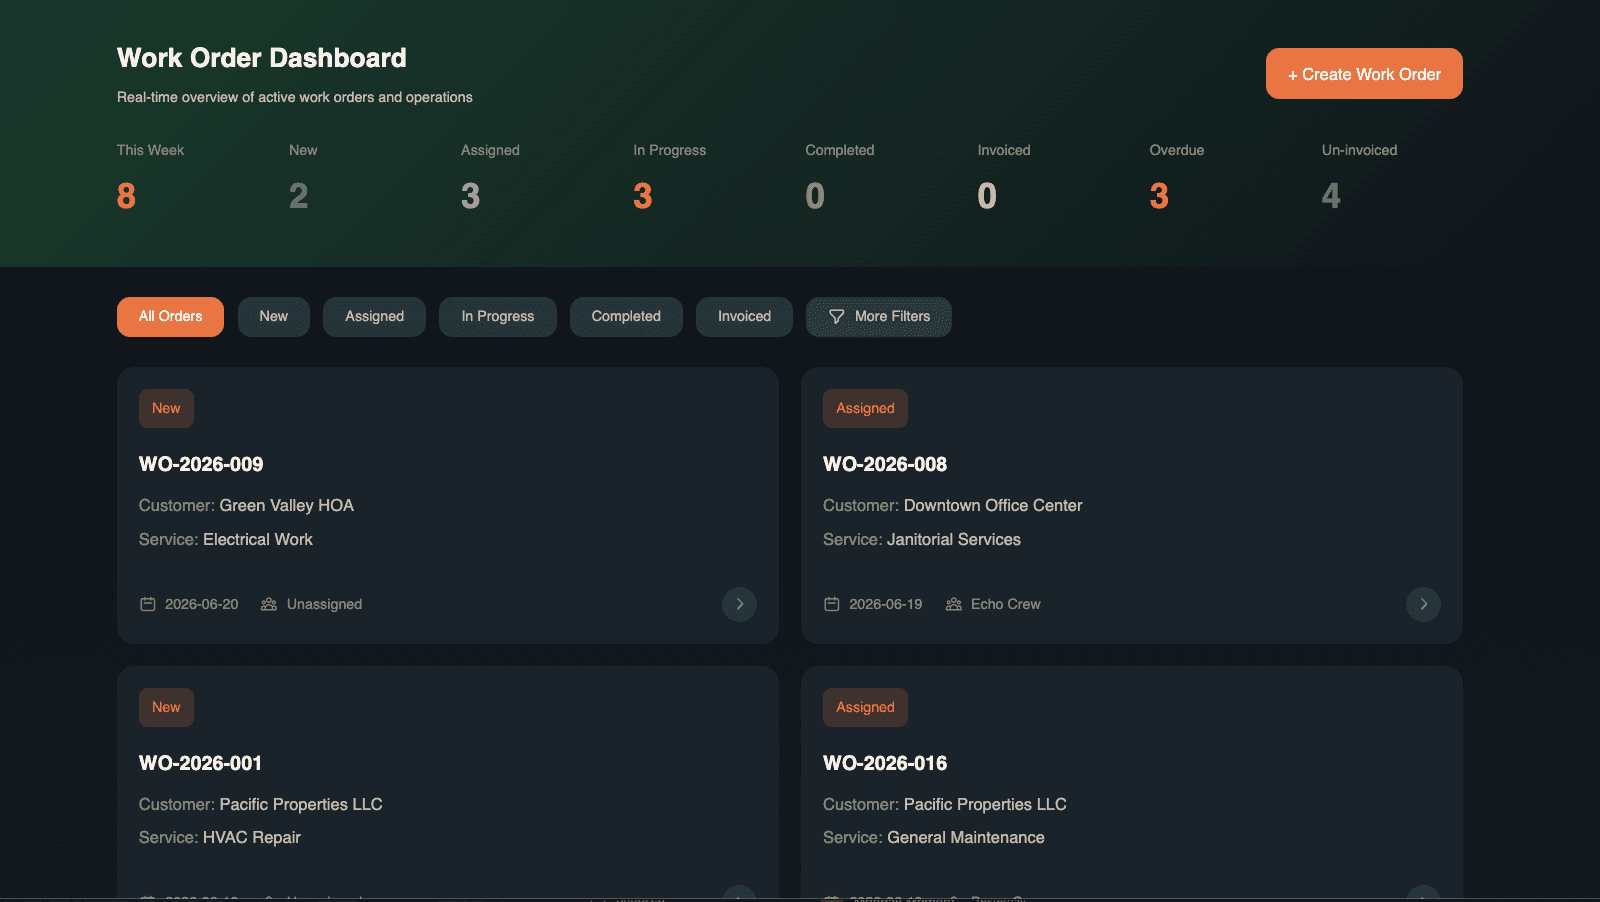Viewport: 1600px width, 902px height.
Task: Show All Orders tab
Action: 170,317
